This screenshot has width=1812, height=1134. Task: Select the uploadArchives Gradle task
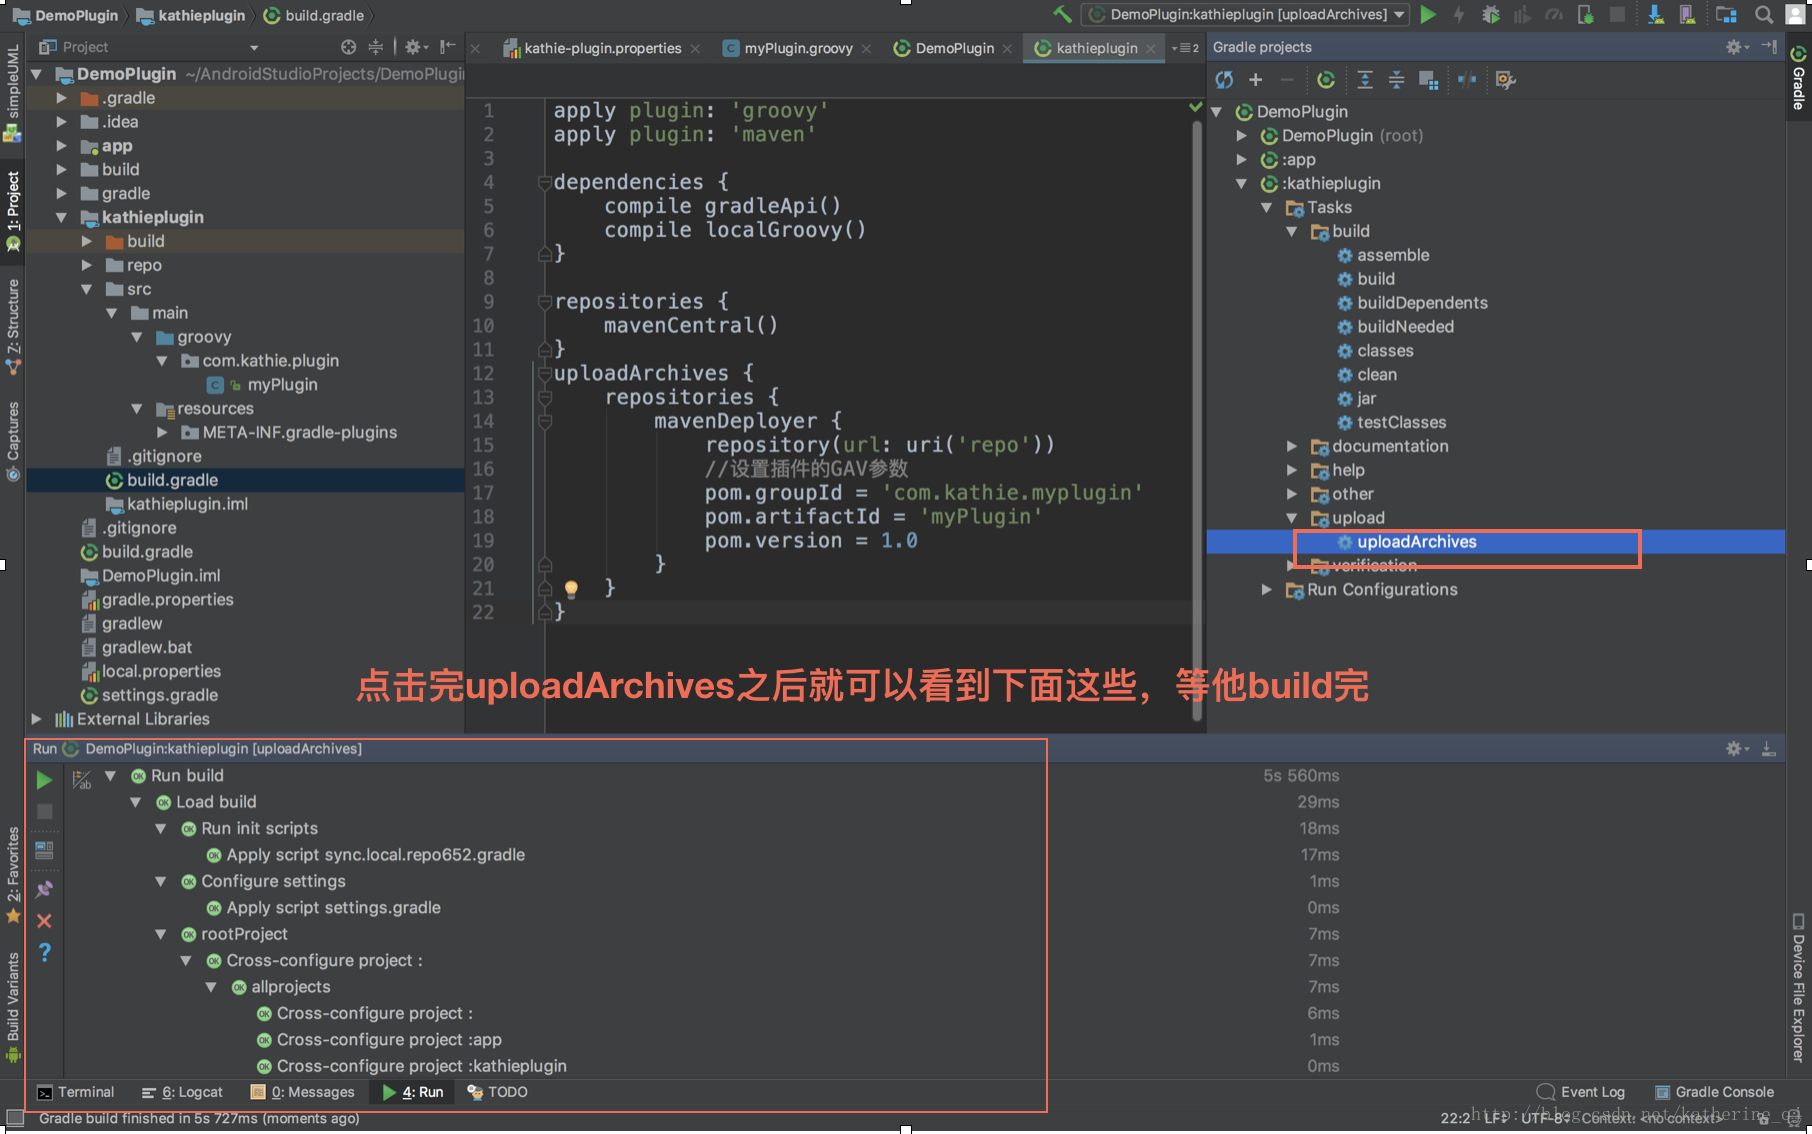click(1416, 542)
